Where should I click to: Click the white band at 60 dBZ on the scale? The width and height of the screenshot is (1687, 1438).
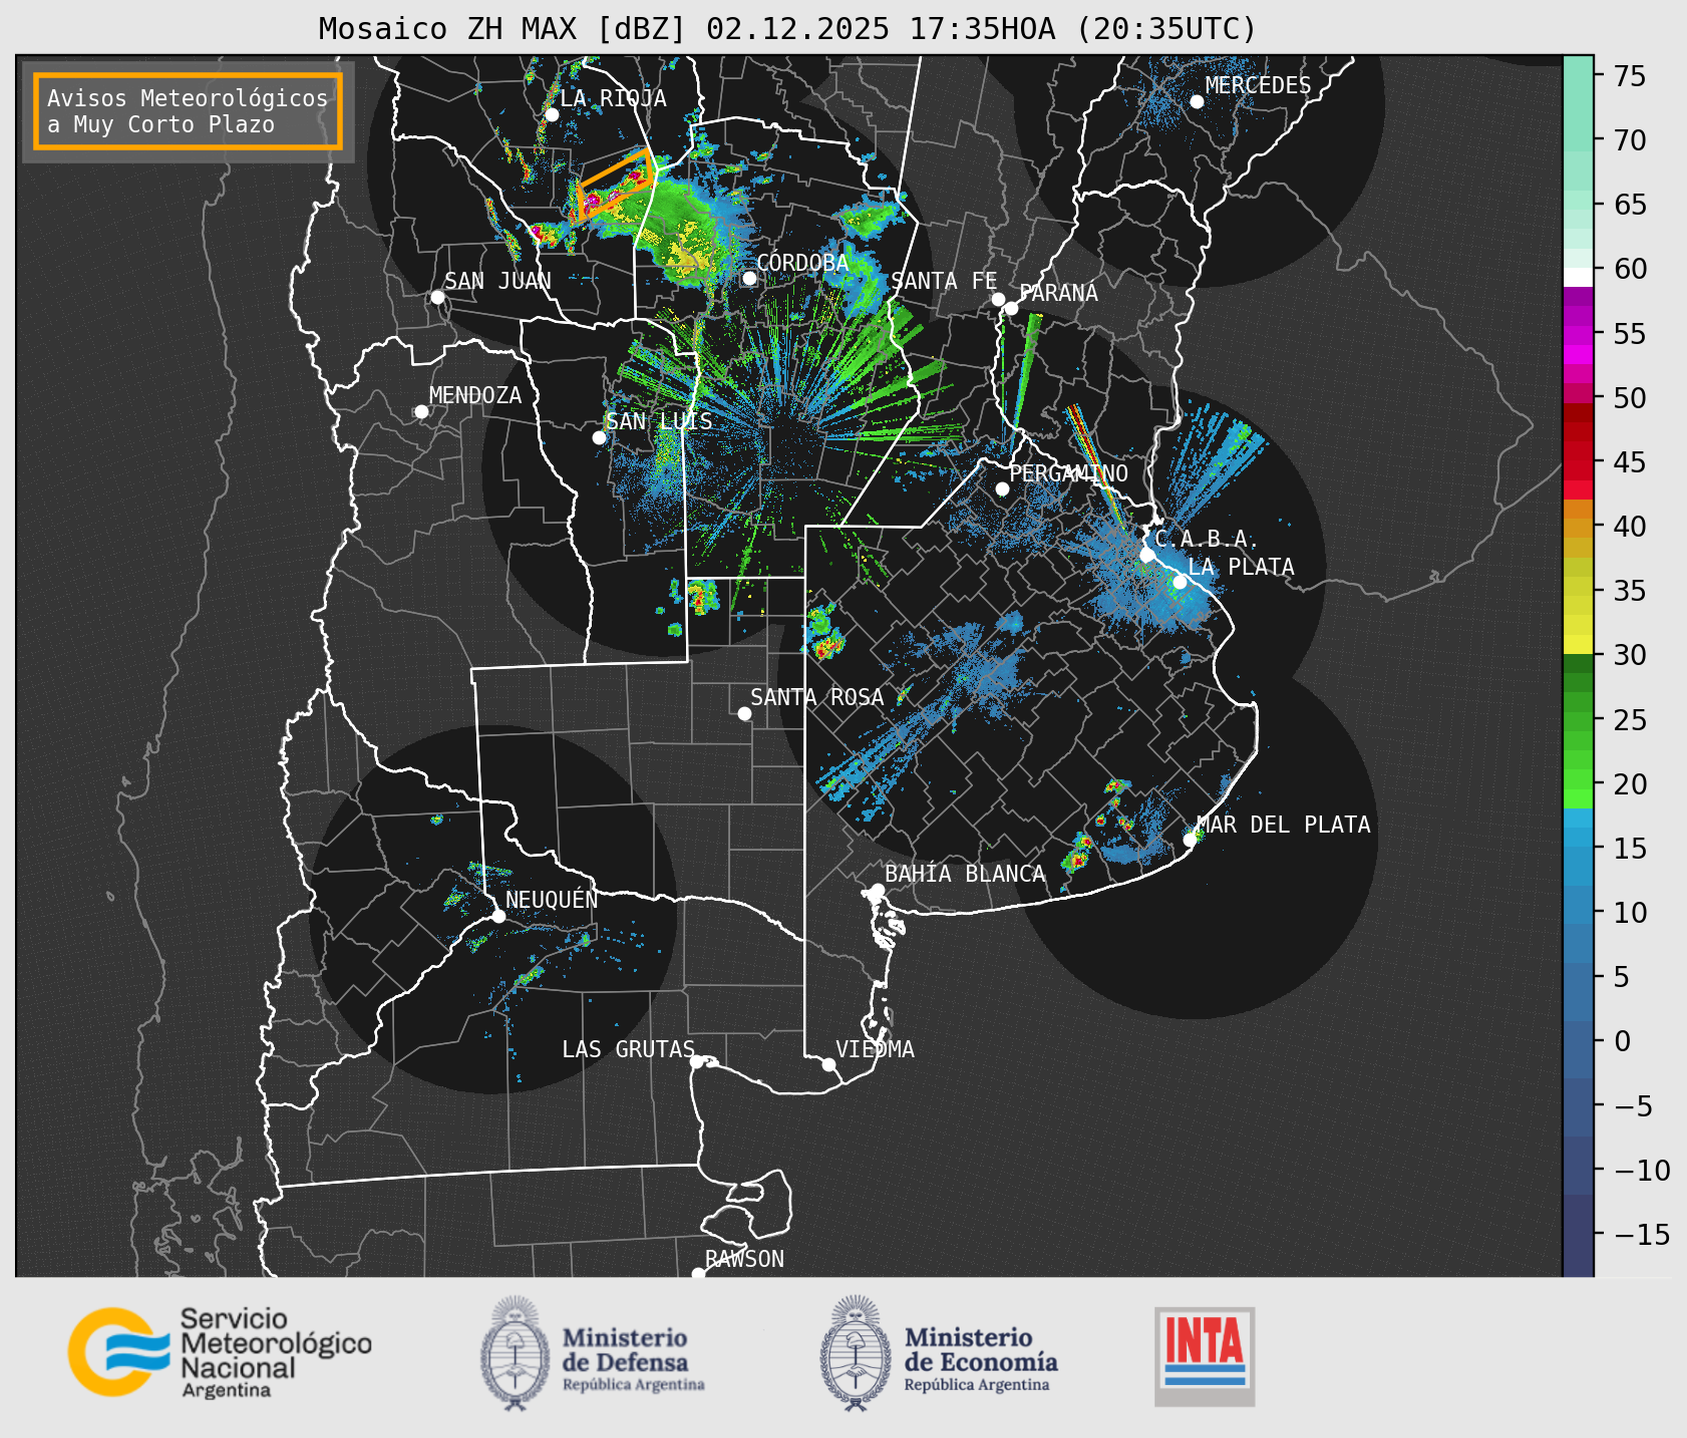(x=1578, y=276)
